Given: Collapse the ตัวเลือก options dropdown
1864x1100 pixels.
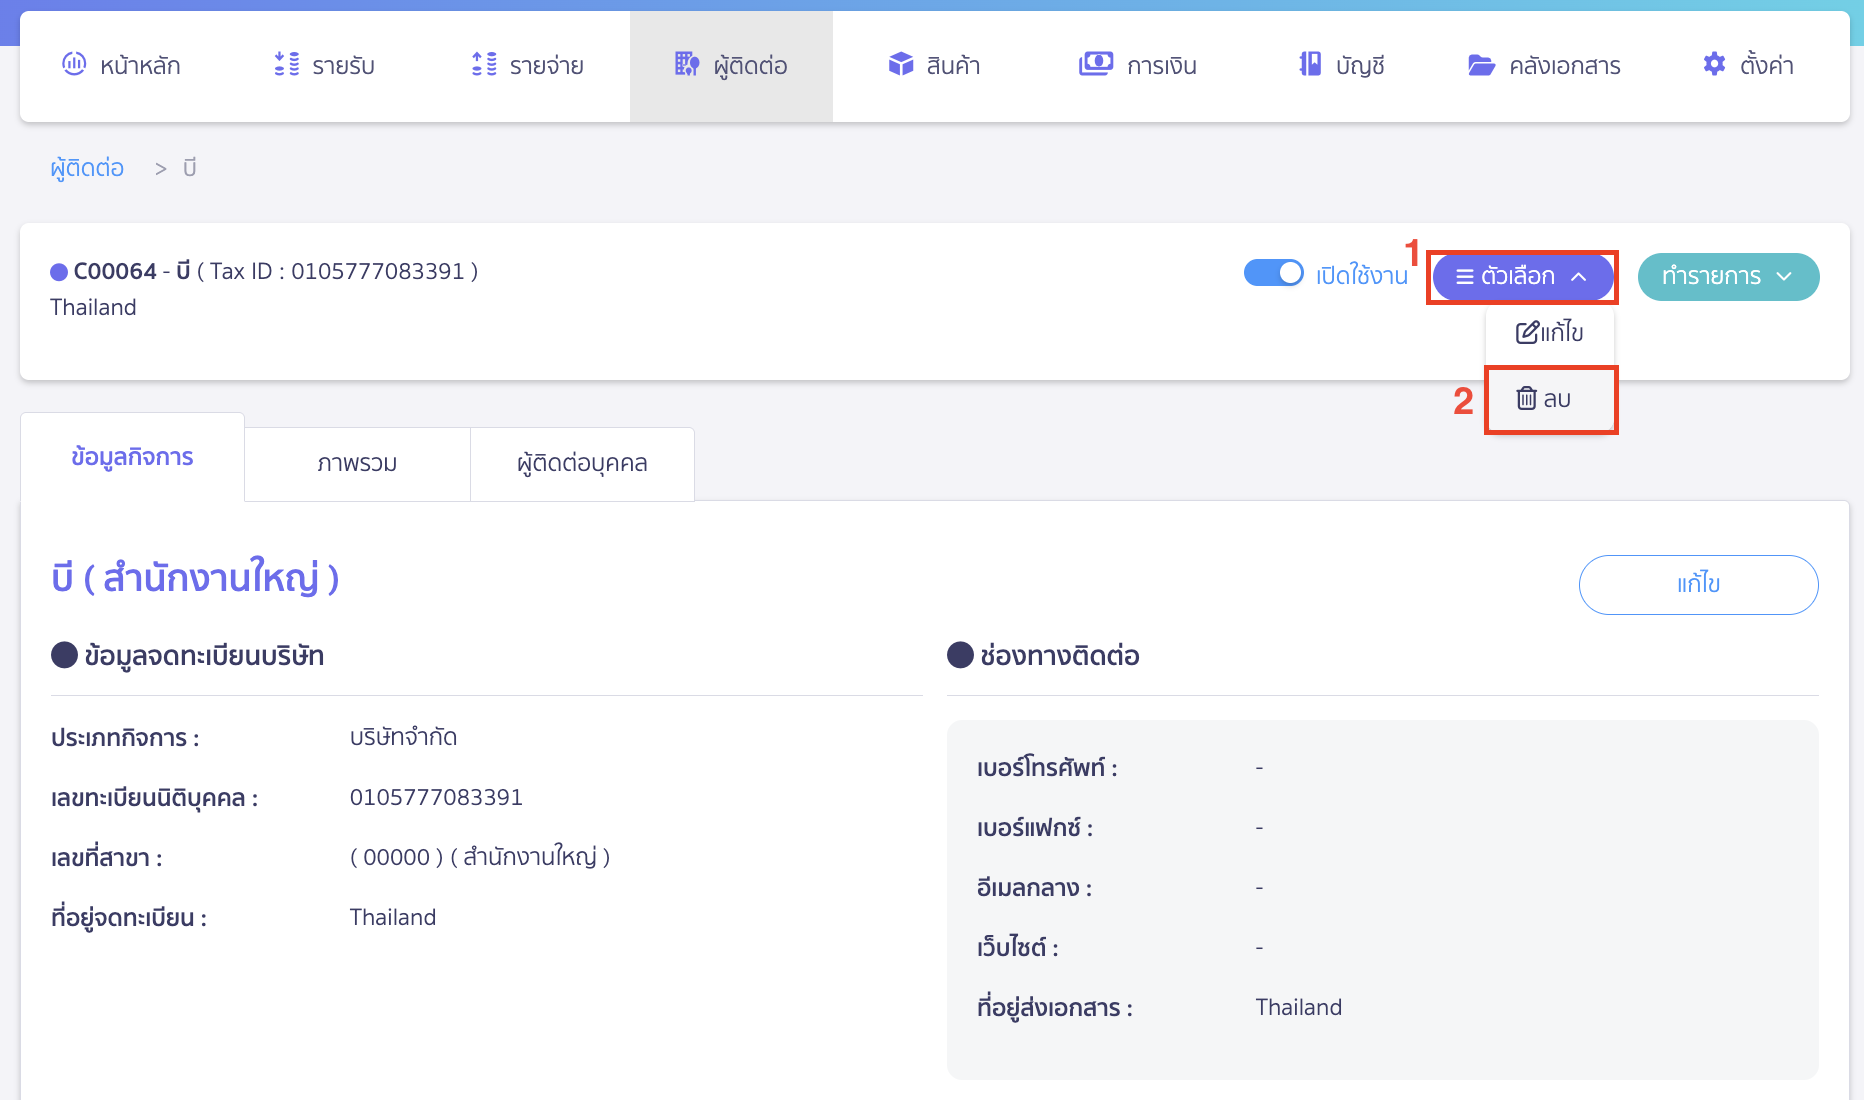Looking at the screenshot, I should click(x=1521, y=277).
